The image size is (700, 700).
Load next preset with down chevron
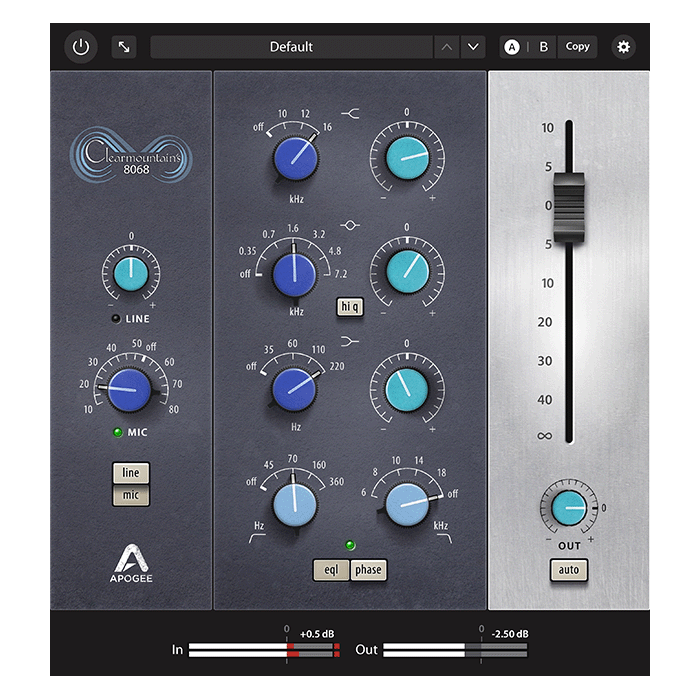point(473,47)
